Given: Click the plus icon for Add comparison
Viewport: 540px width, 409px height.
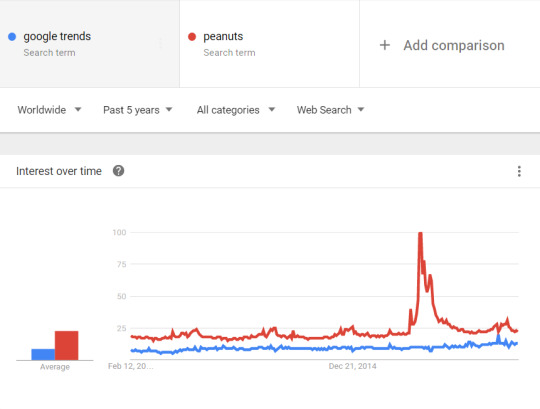Looking at the screenshot, I should point(385,45).
